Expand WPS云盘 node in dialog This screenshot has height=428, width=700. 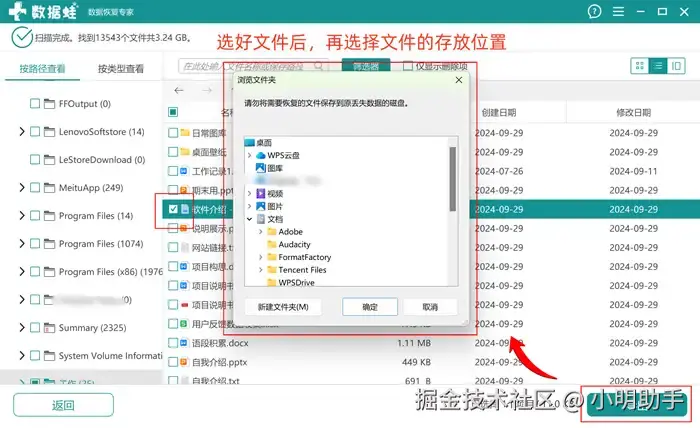[x=250, y=155]
